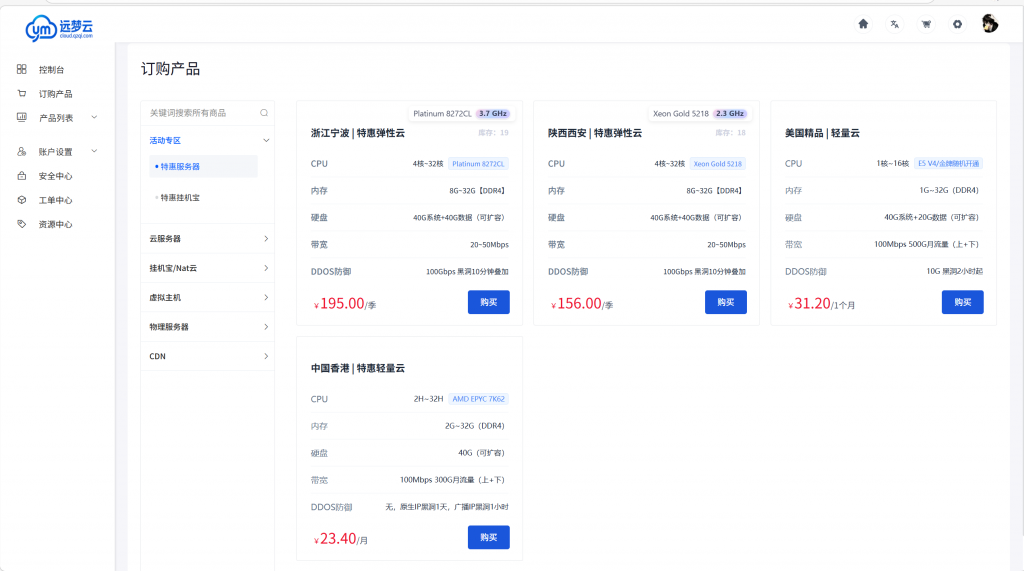This screenshot has height=571, width=1024.
Task: Click the ¥156.00 price
Action: point(576,304)
